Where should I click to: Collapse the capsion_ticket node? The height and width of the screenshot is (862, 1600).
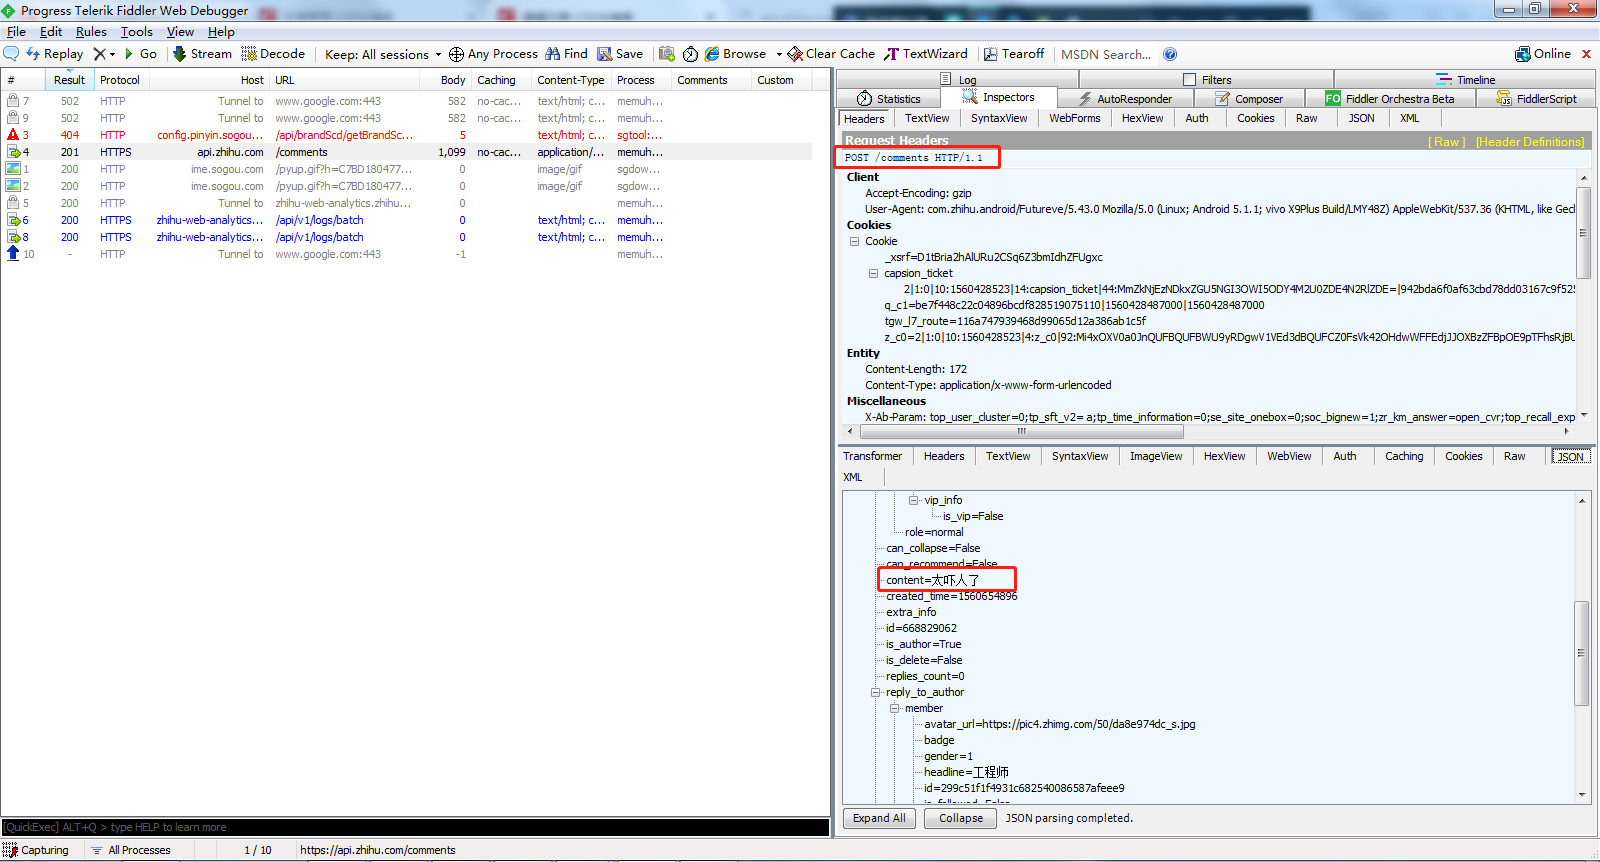(873, 273)
